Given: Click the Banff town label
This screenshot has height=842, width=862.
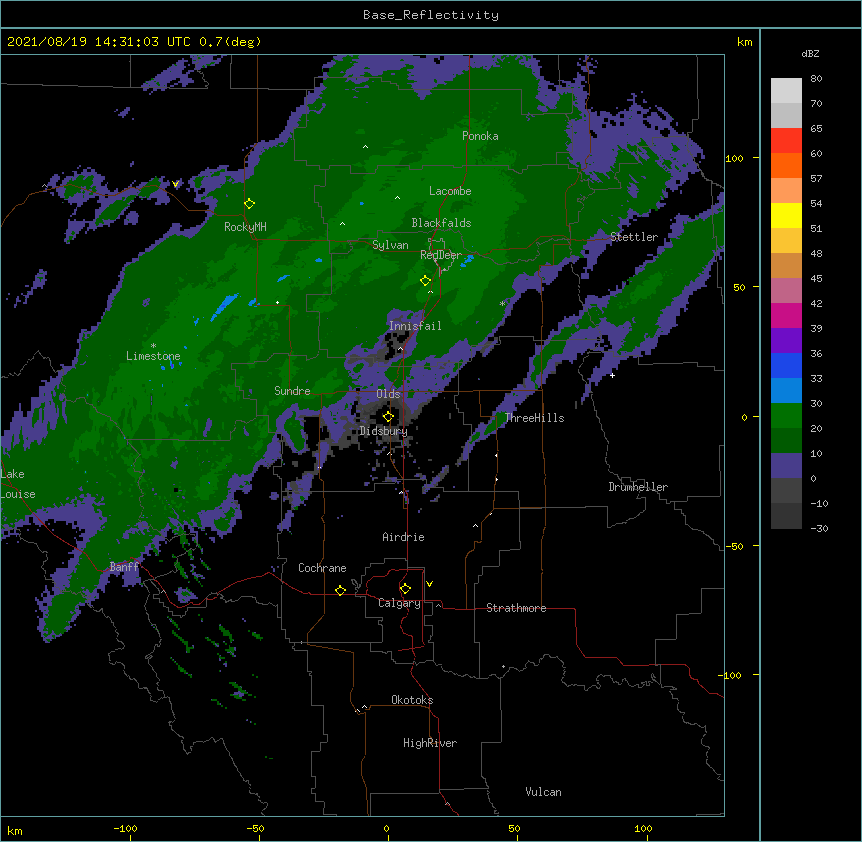Looking at the screenshot, I should [124, 567].
